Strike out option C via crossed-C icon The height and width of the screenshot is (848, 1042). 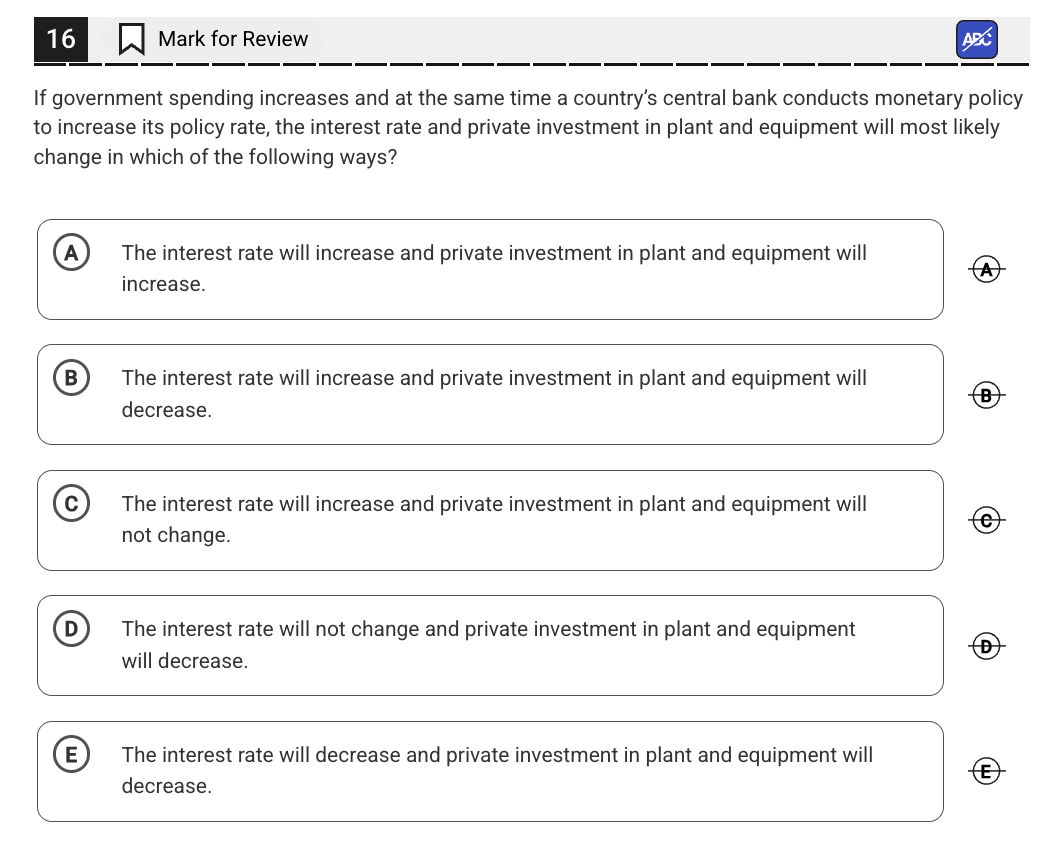[x=987, y=520]
